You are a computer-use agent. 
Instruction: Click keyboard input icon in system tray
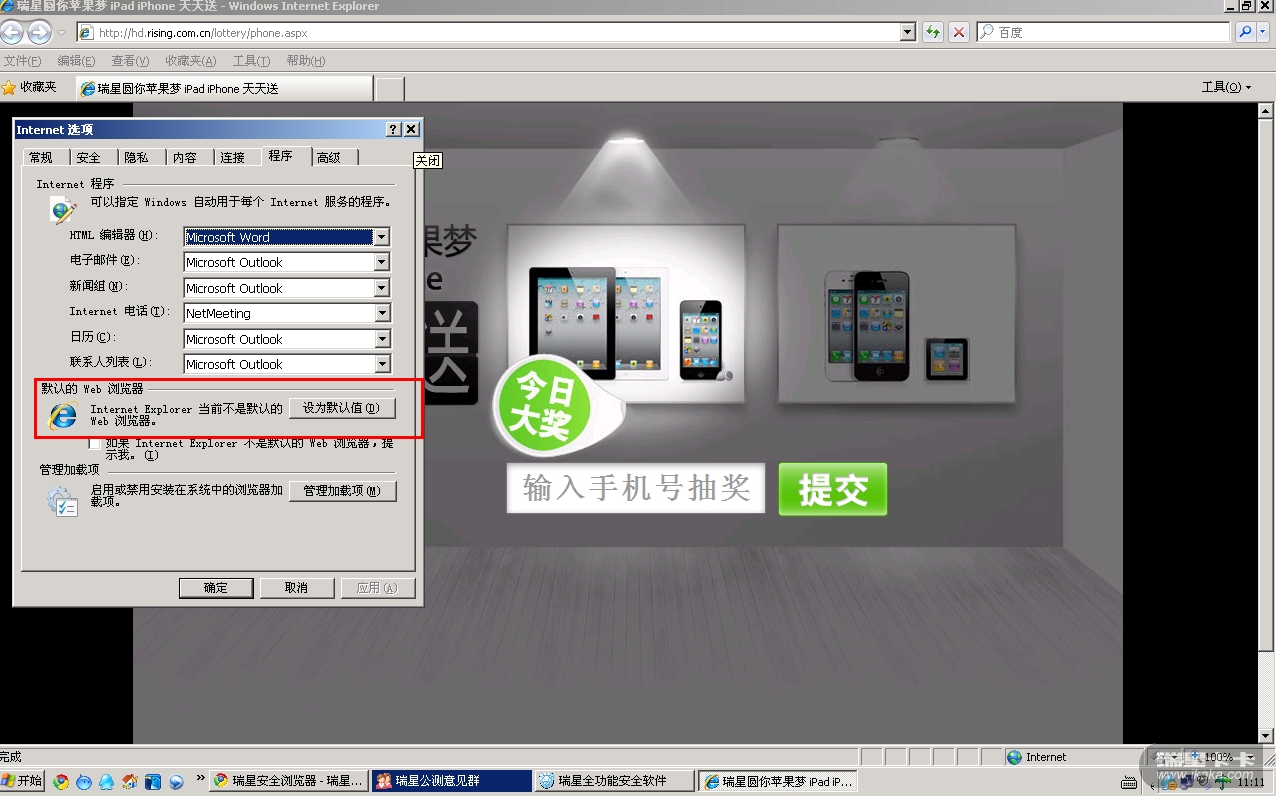pos(1130,782)
